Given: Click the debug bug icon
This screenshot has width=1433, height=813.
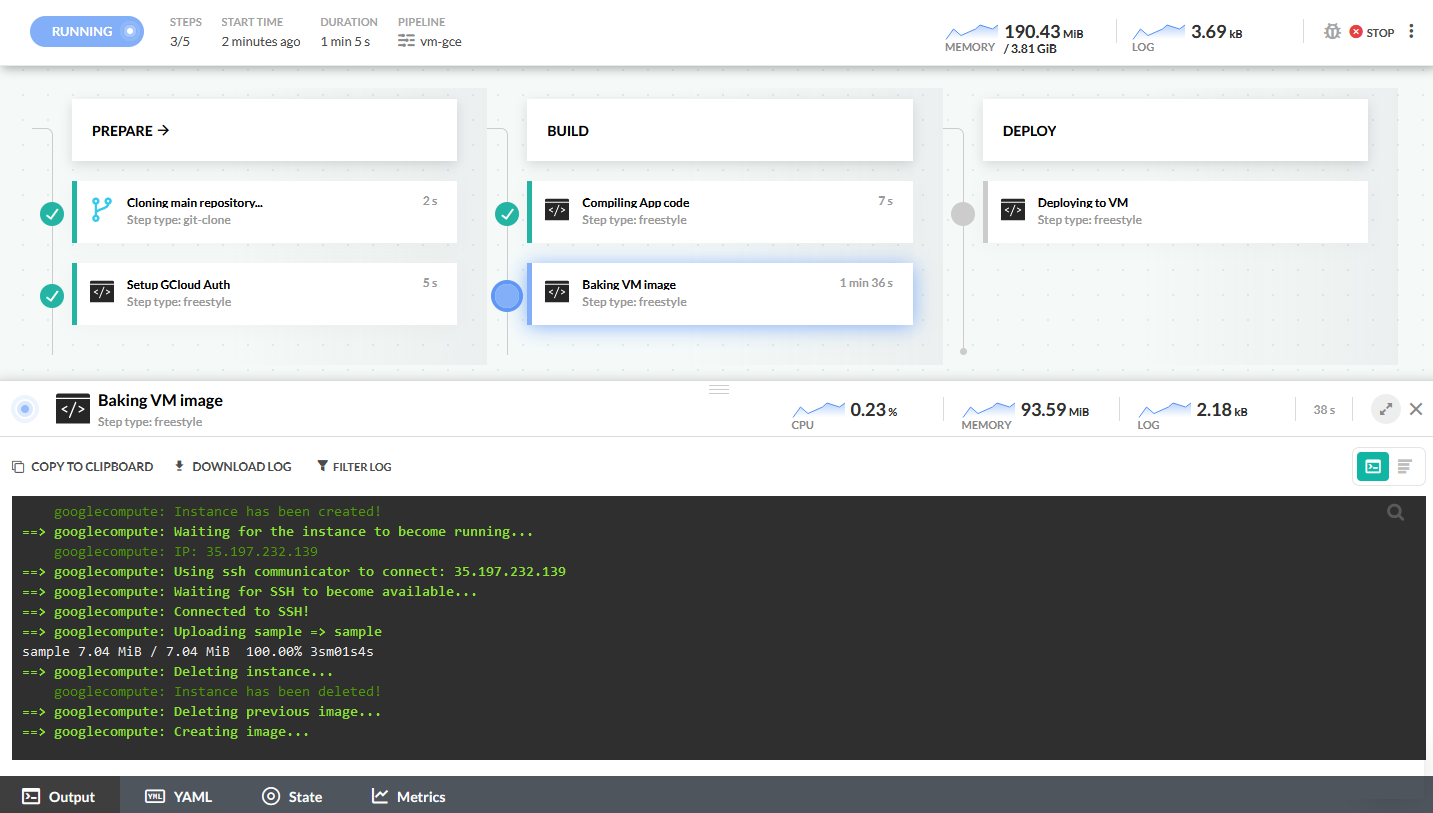Looking at the screenshot, I should pos(1331,32).
